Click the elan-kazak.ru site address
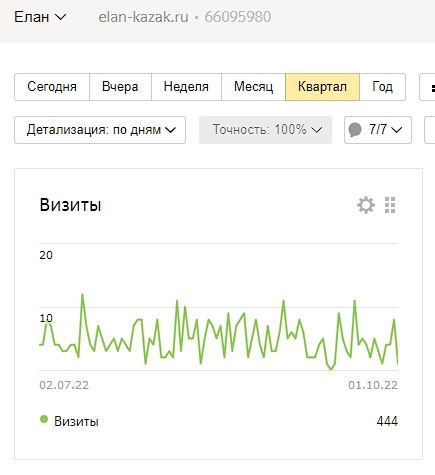Image resolution: width=435 pixels, height=475 pixels. pyautogui.click(x=143, y=17)
